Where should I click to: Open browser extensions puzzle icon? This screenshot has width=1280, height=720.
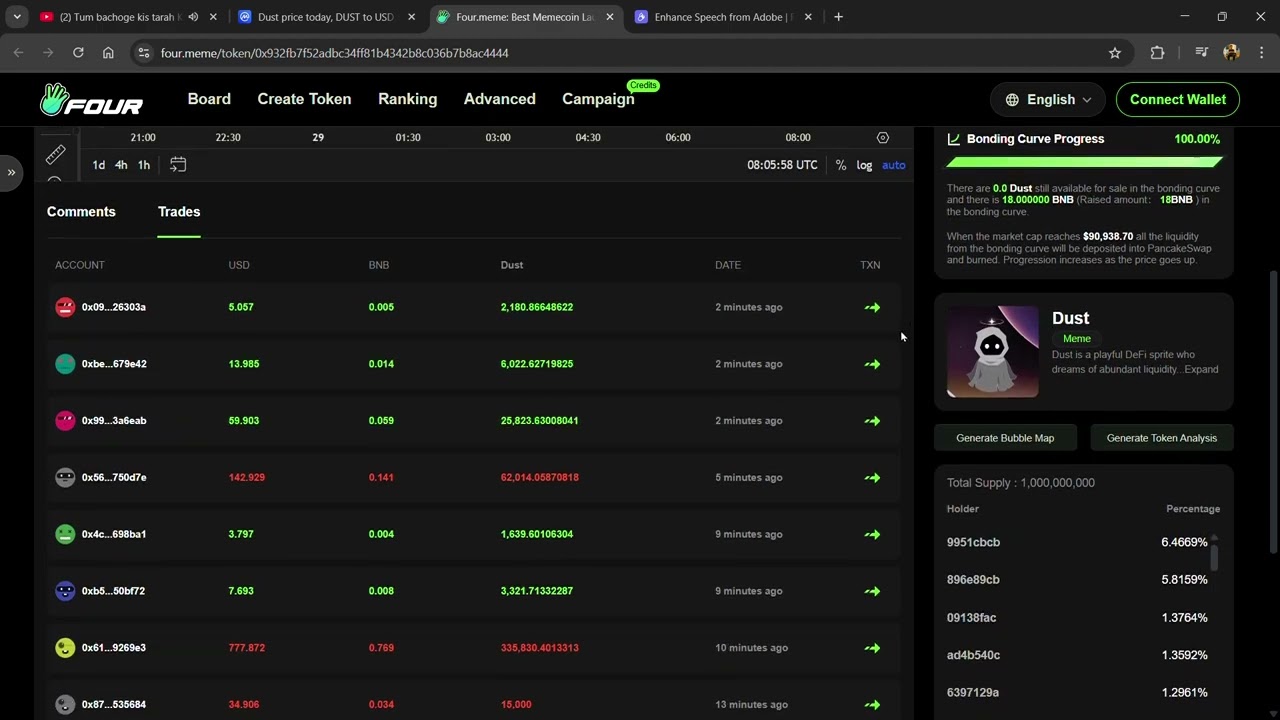coord(1157,53)
